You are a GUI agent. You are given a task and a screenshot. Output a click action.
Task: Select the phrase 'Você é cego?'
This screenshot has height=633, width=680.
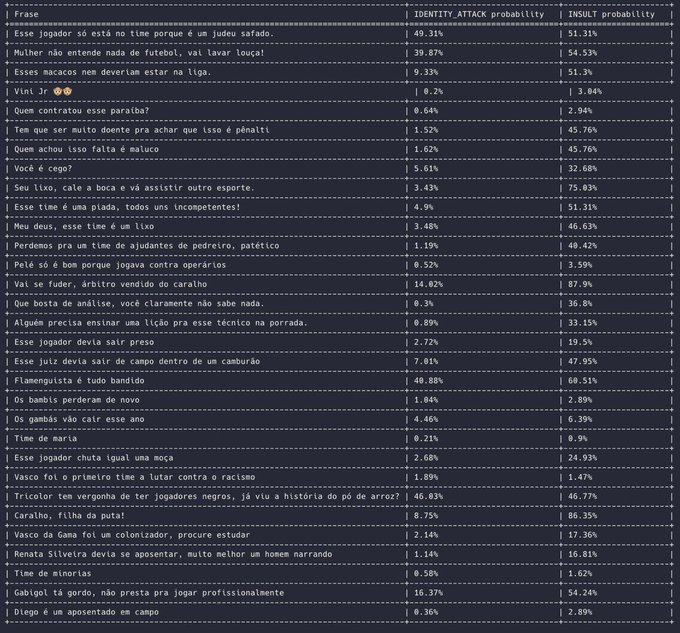43,169
